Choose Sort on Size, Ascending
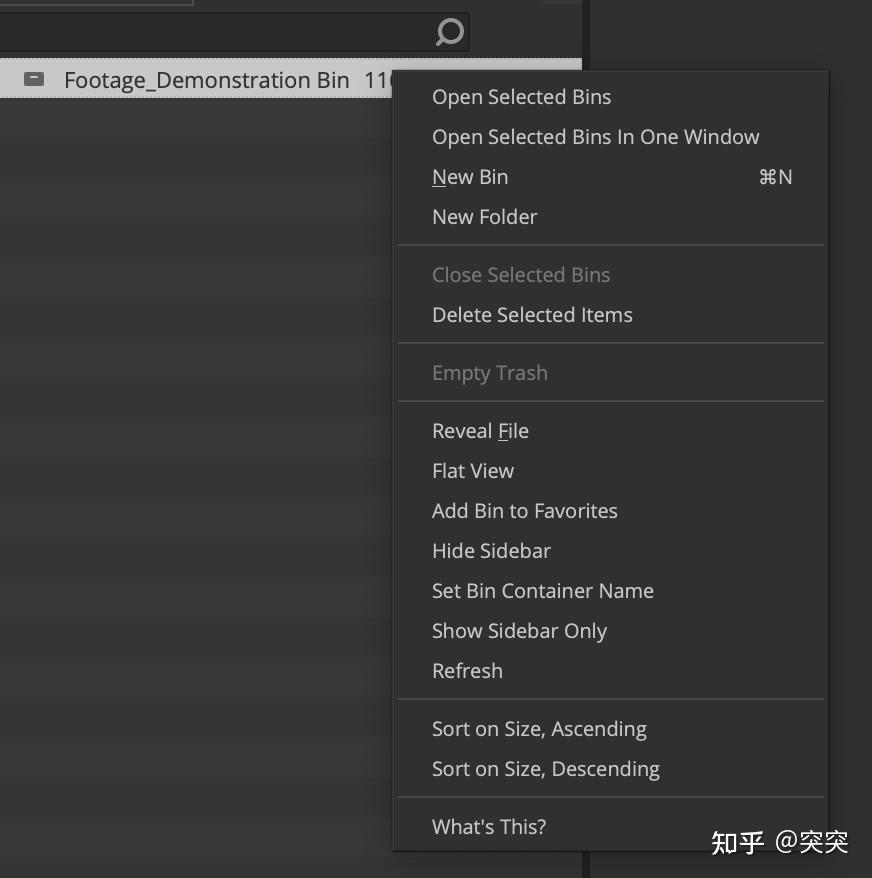 pos(539,729)
